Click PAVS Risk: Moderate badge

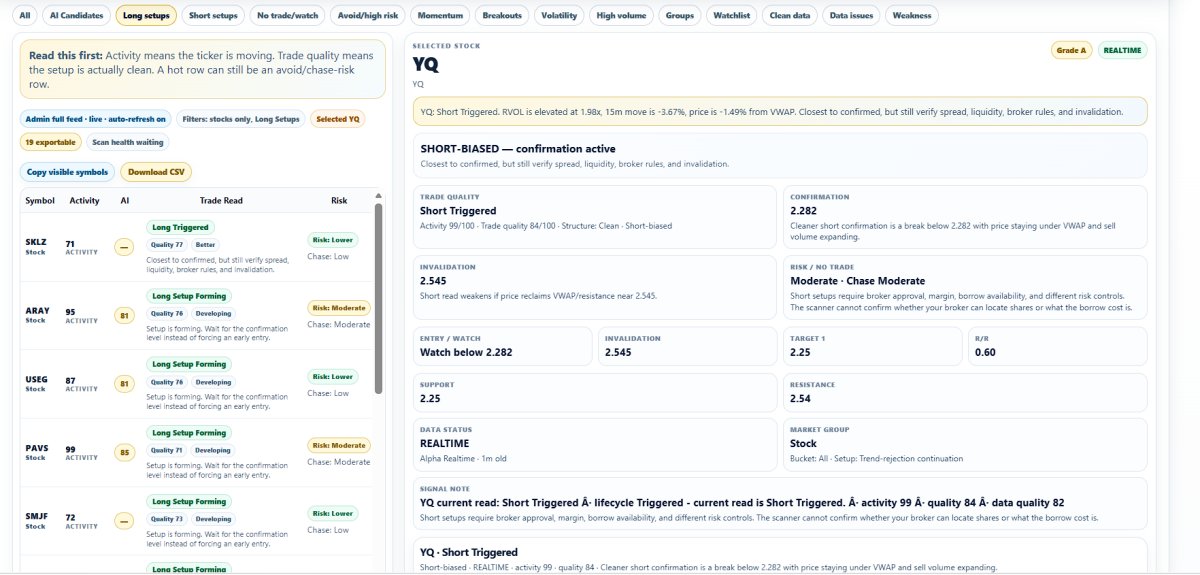pos(339,445)
